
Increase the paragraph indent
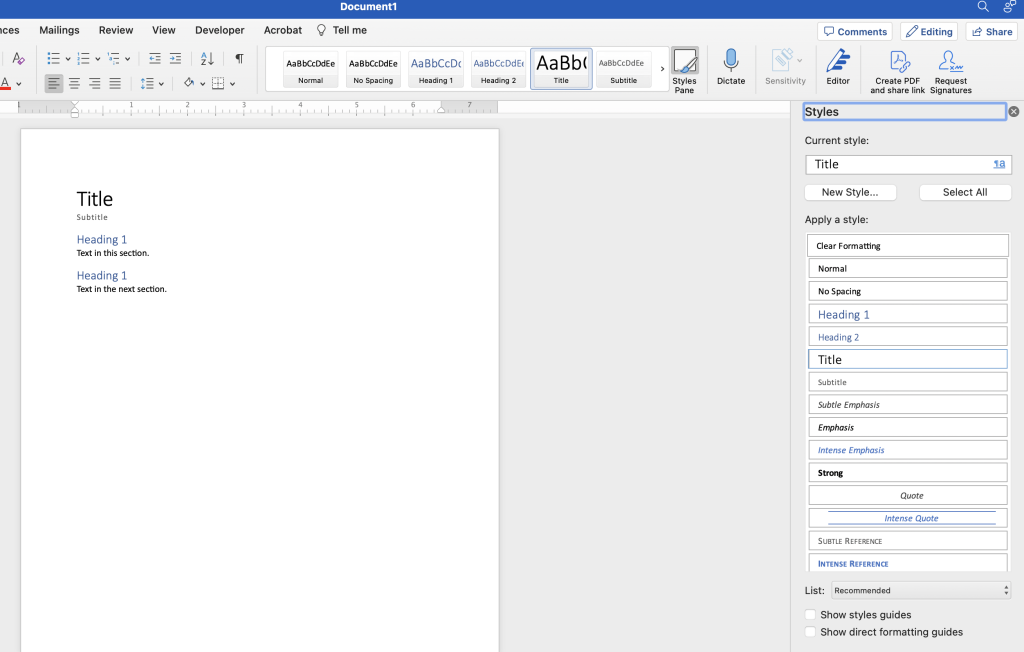(175, 59)
